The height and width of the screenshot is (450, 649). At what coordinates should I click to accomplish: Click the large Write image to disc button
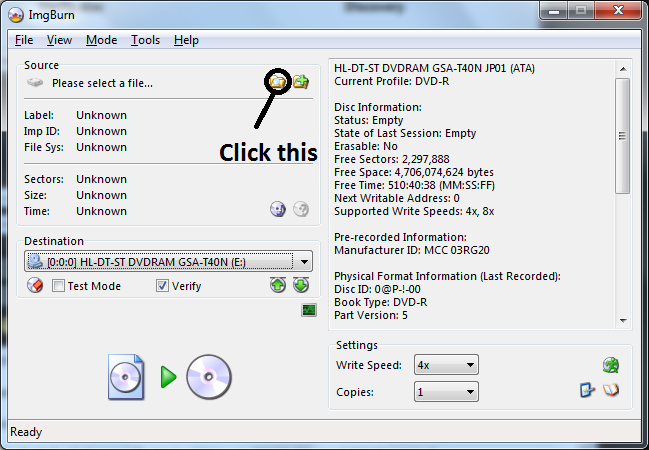169,377
